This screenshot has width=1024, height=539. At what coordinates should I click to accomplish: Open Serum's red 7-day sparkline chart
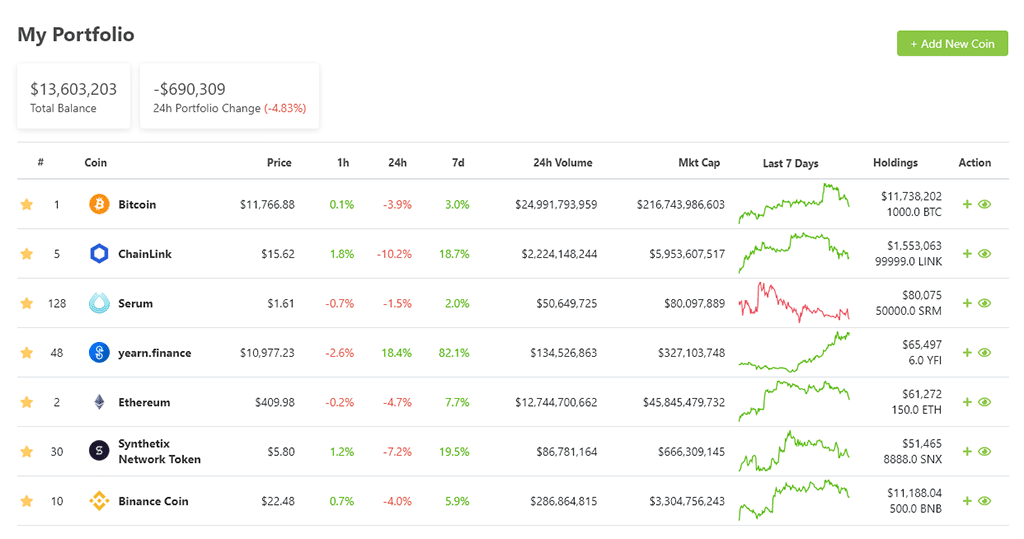coord(794,302)
